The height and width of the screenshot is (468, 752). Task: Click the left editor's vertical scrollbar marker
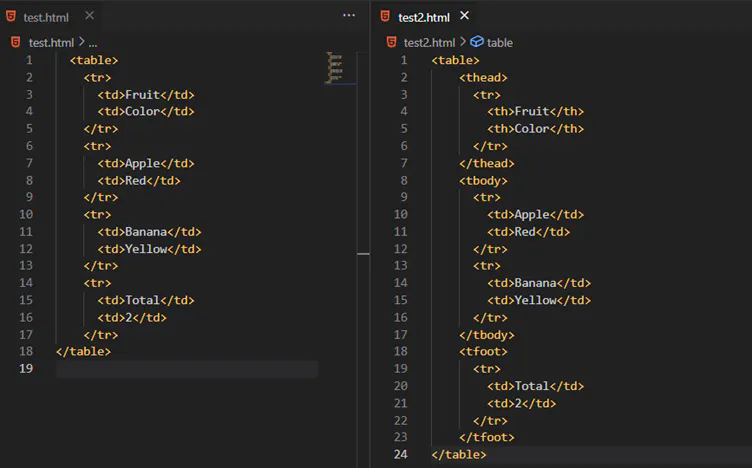[363, 254]
